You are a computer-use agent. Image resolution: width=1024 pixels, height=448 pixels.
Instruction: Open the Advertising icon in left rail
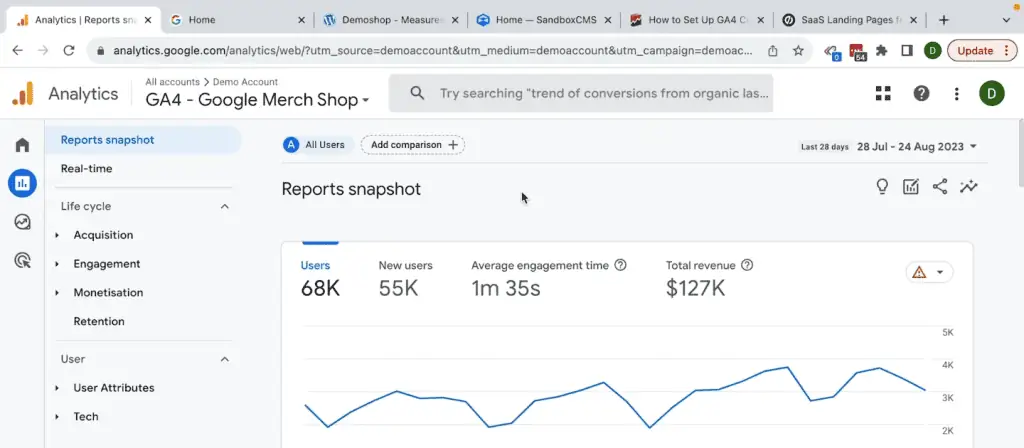point(22,261)
